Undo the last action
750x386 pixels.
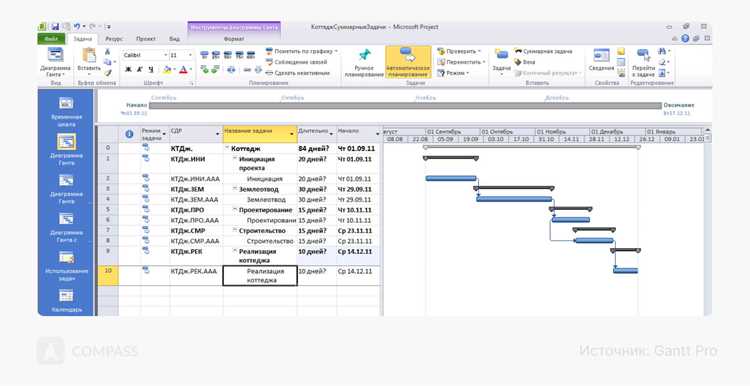pyautogui.click(x=77, y=27)
